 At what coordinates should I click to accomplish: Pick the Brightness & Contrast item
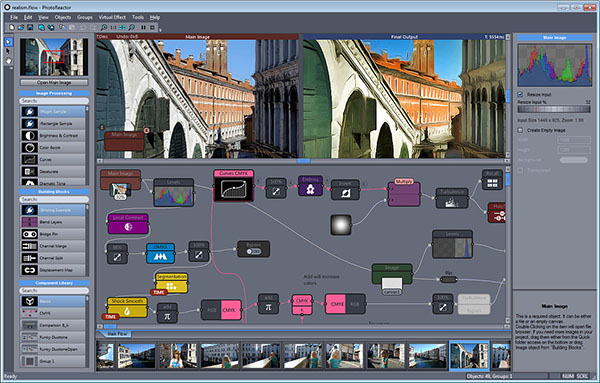(x=53, y=135)
